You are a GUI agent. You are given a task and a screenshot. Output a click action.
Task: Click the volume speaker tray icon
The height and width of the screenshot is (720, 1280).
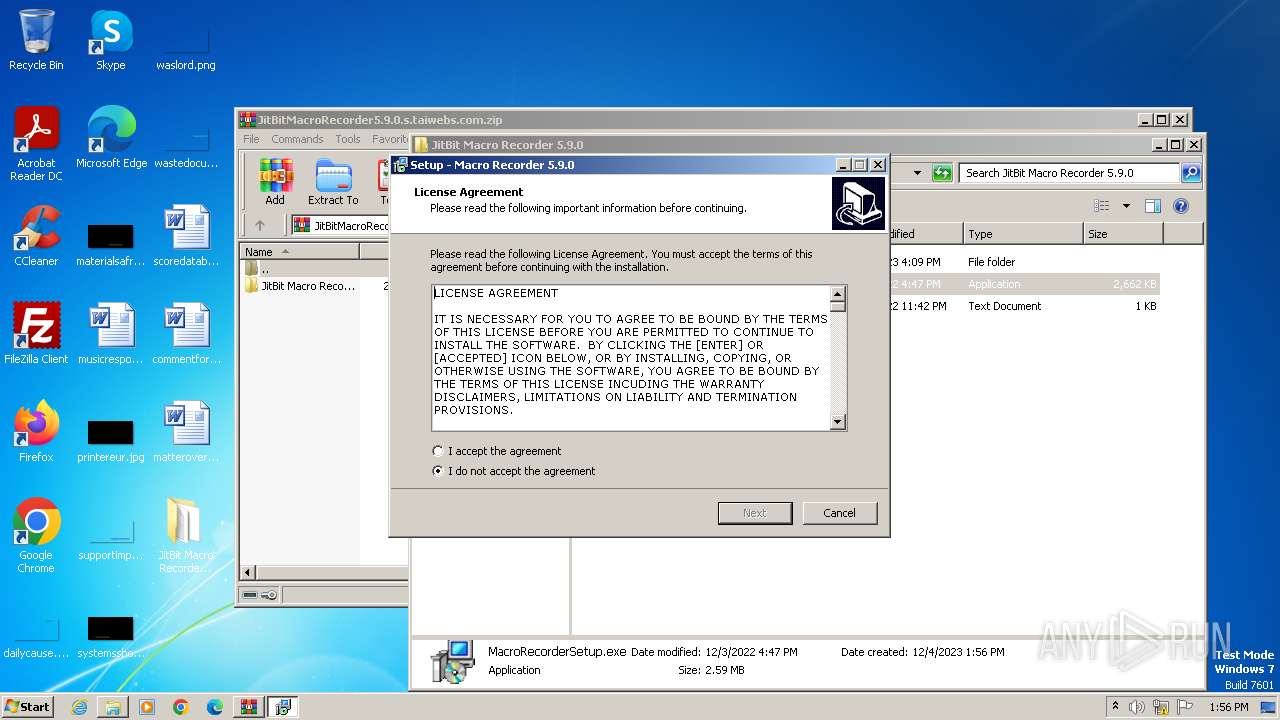pyautogui.click(x=1137, y=707)
